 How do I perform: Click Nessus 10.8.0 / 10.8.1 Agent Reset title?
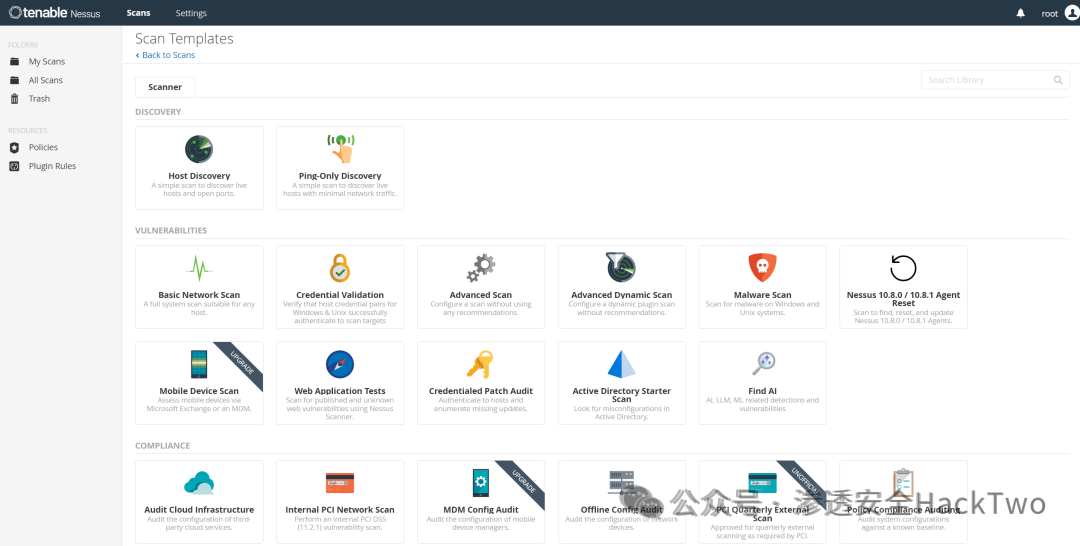[x=903, y=299]
